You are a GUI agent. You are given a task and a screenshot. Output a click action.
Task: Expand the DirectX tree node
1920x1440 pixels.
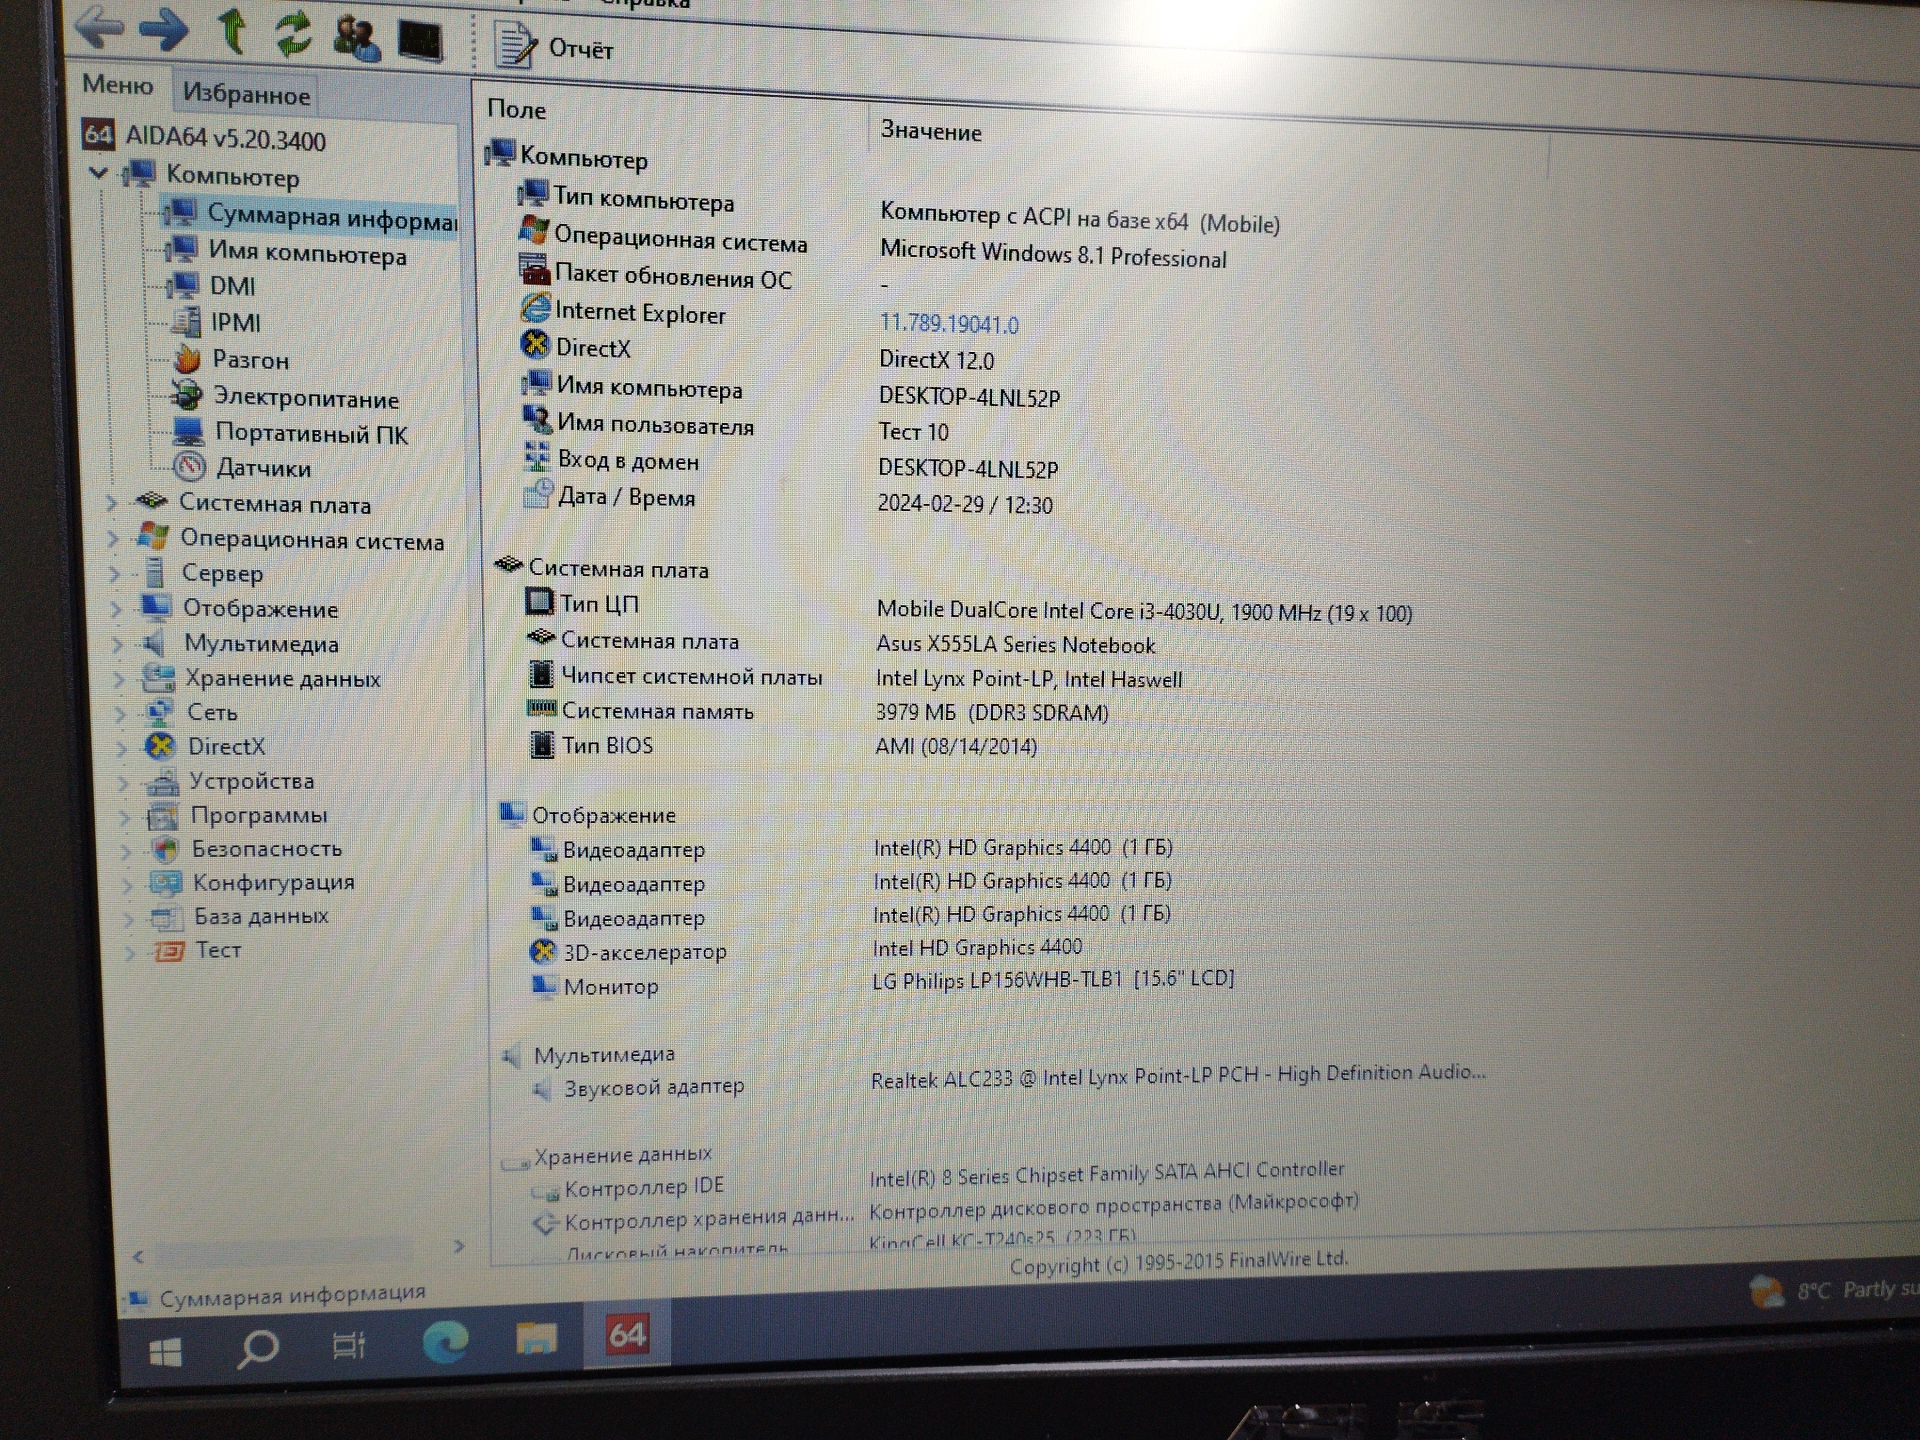121,747
